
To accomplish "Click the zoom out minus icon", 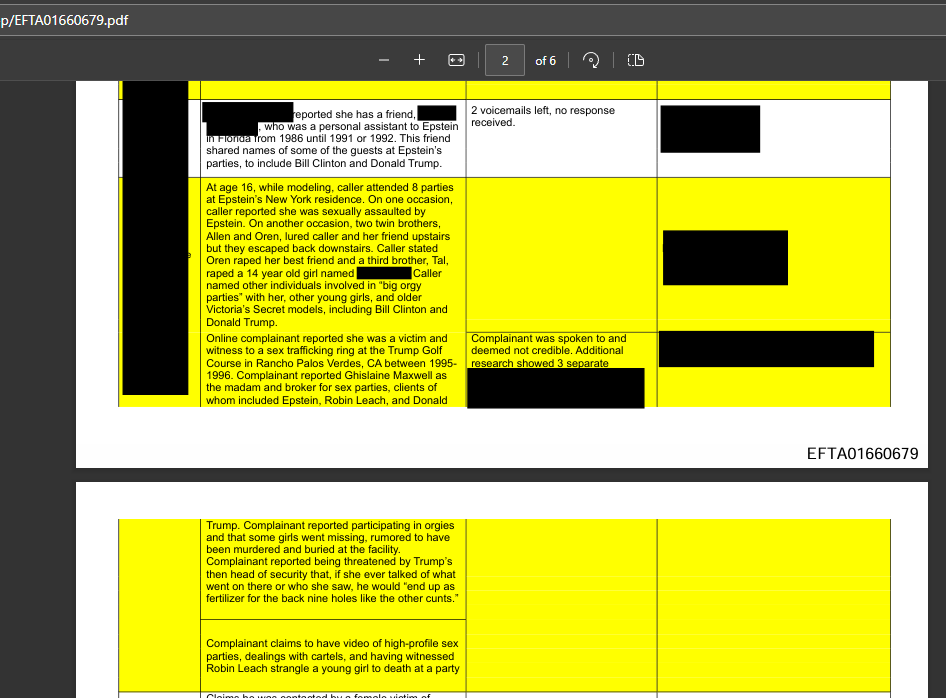I will tap(384, 60).
